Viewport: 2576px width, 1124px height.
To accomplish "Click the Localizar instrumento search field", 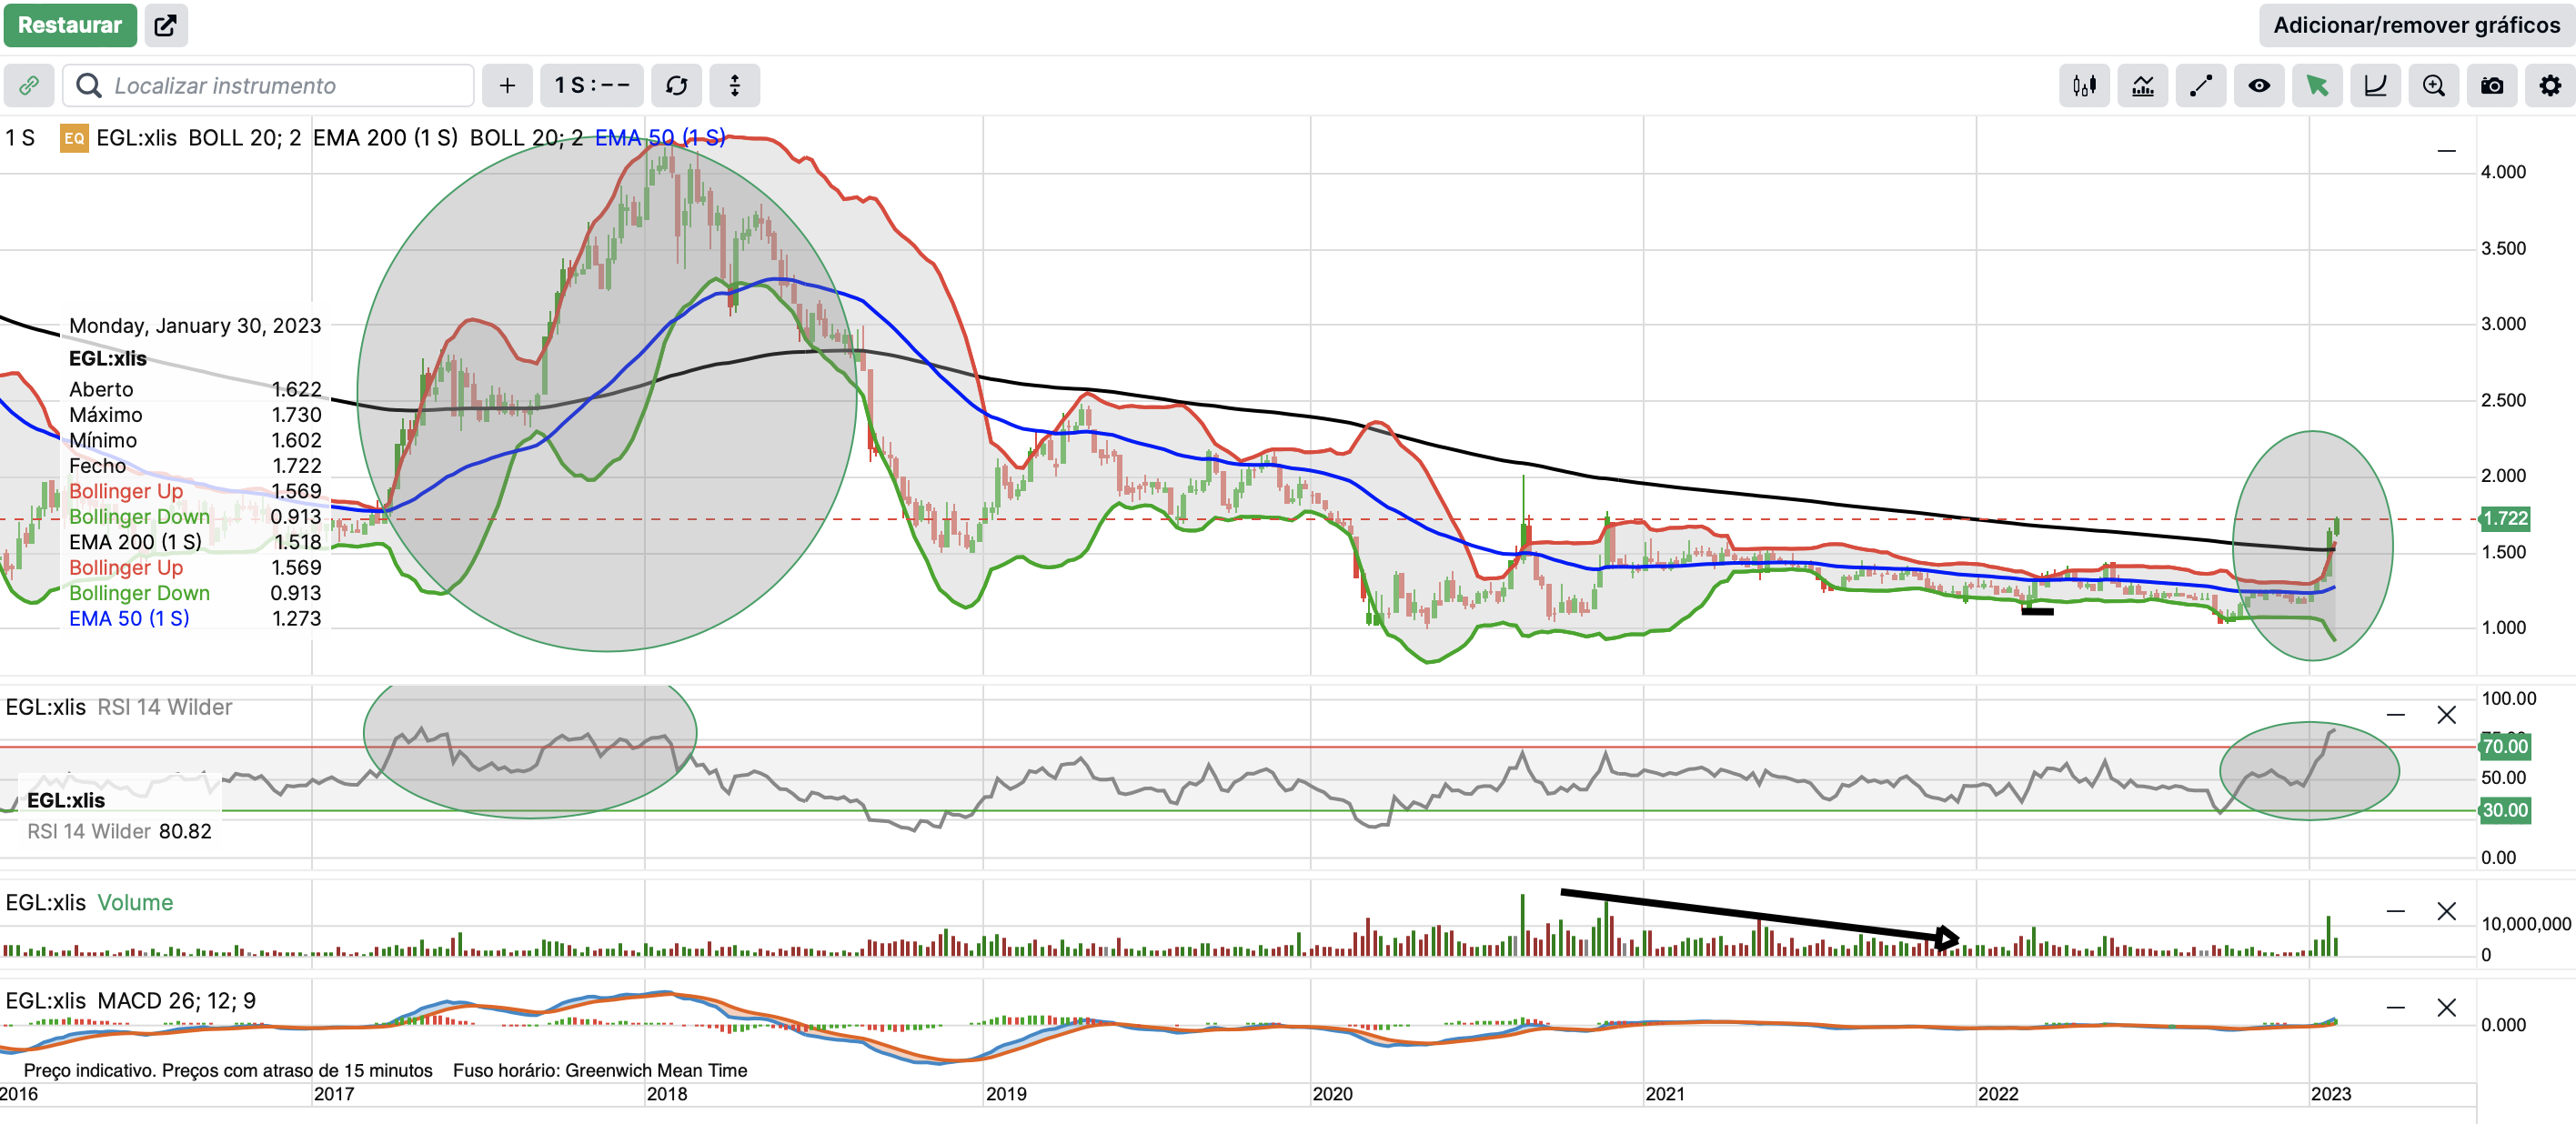I will coord(270,86).
